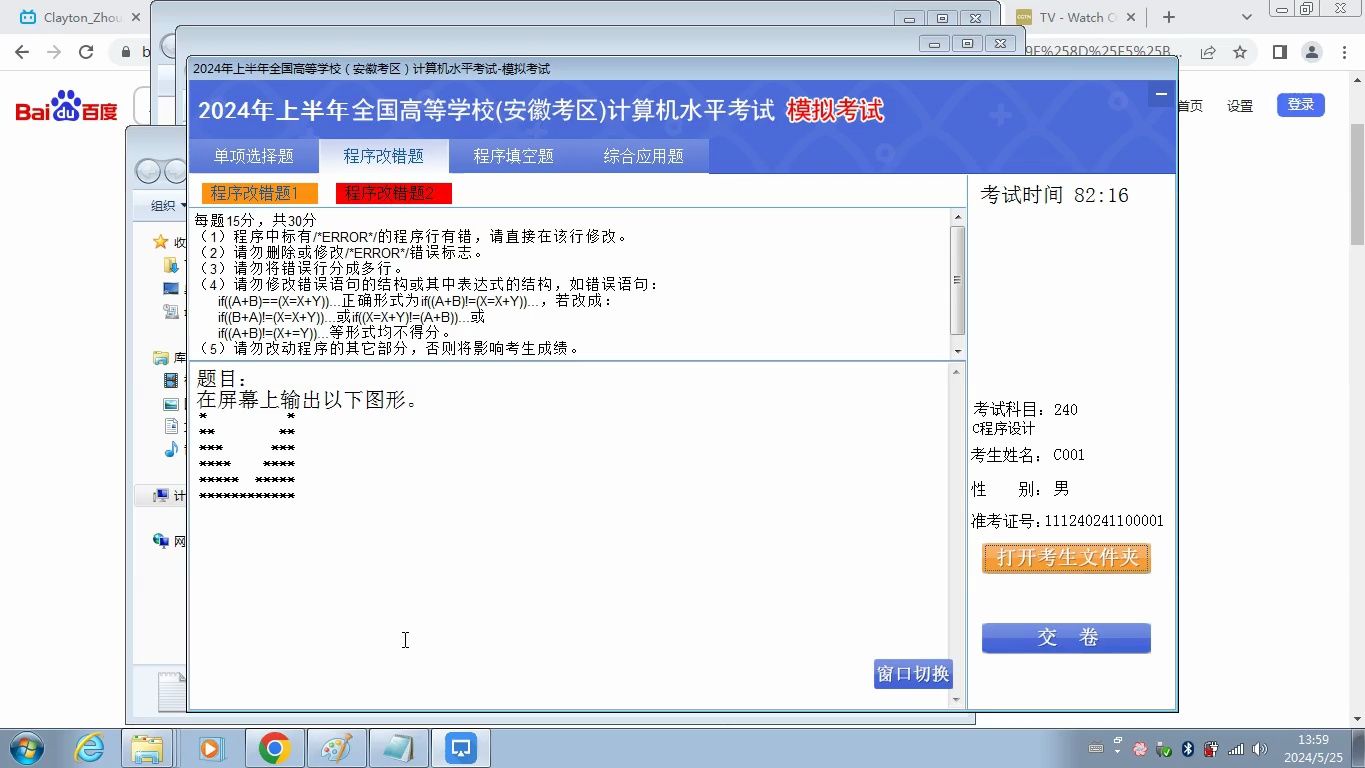Image resolution: width=1365 pixels, height=768 pixels.
Task: Click the instructions panel scroll-down arrow
Action: pos(957,351)
